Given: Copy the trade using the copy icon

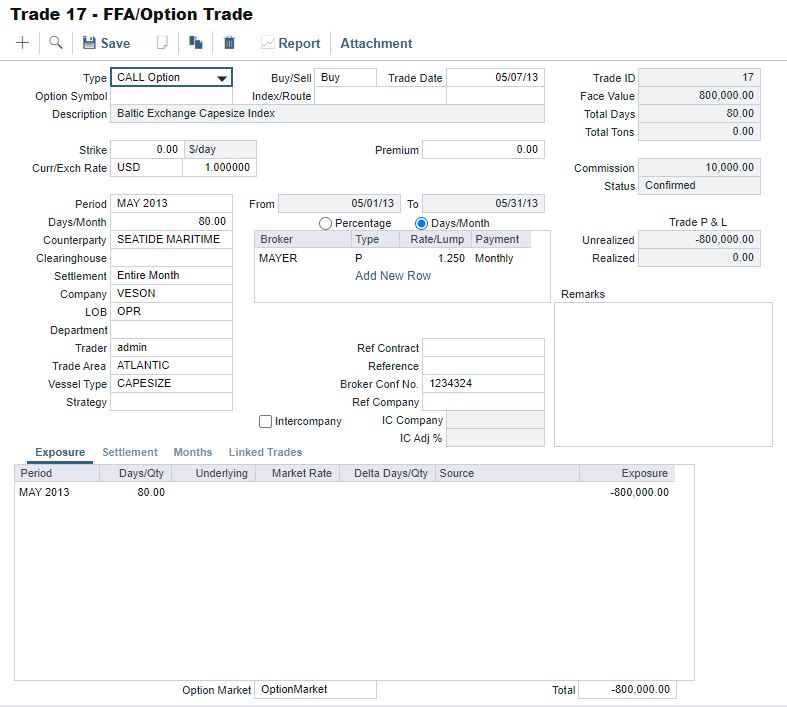Looking at the screenshot, I should pyautogui.click(x=196, y=43).
